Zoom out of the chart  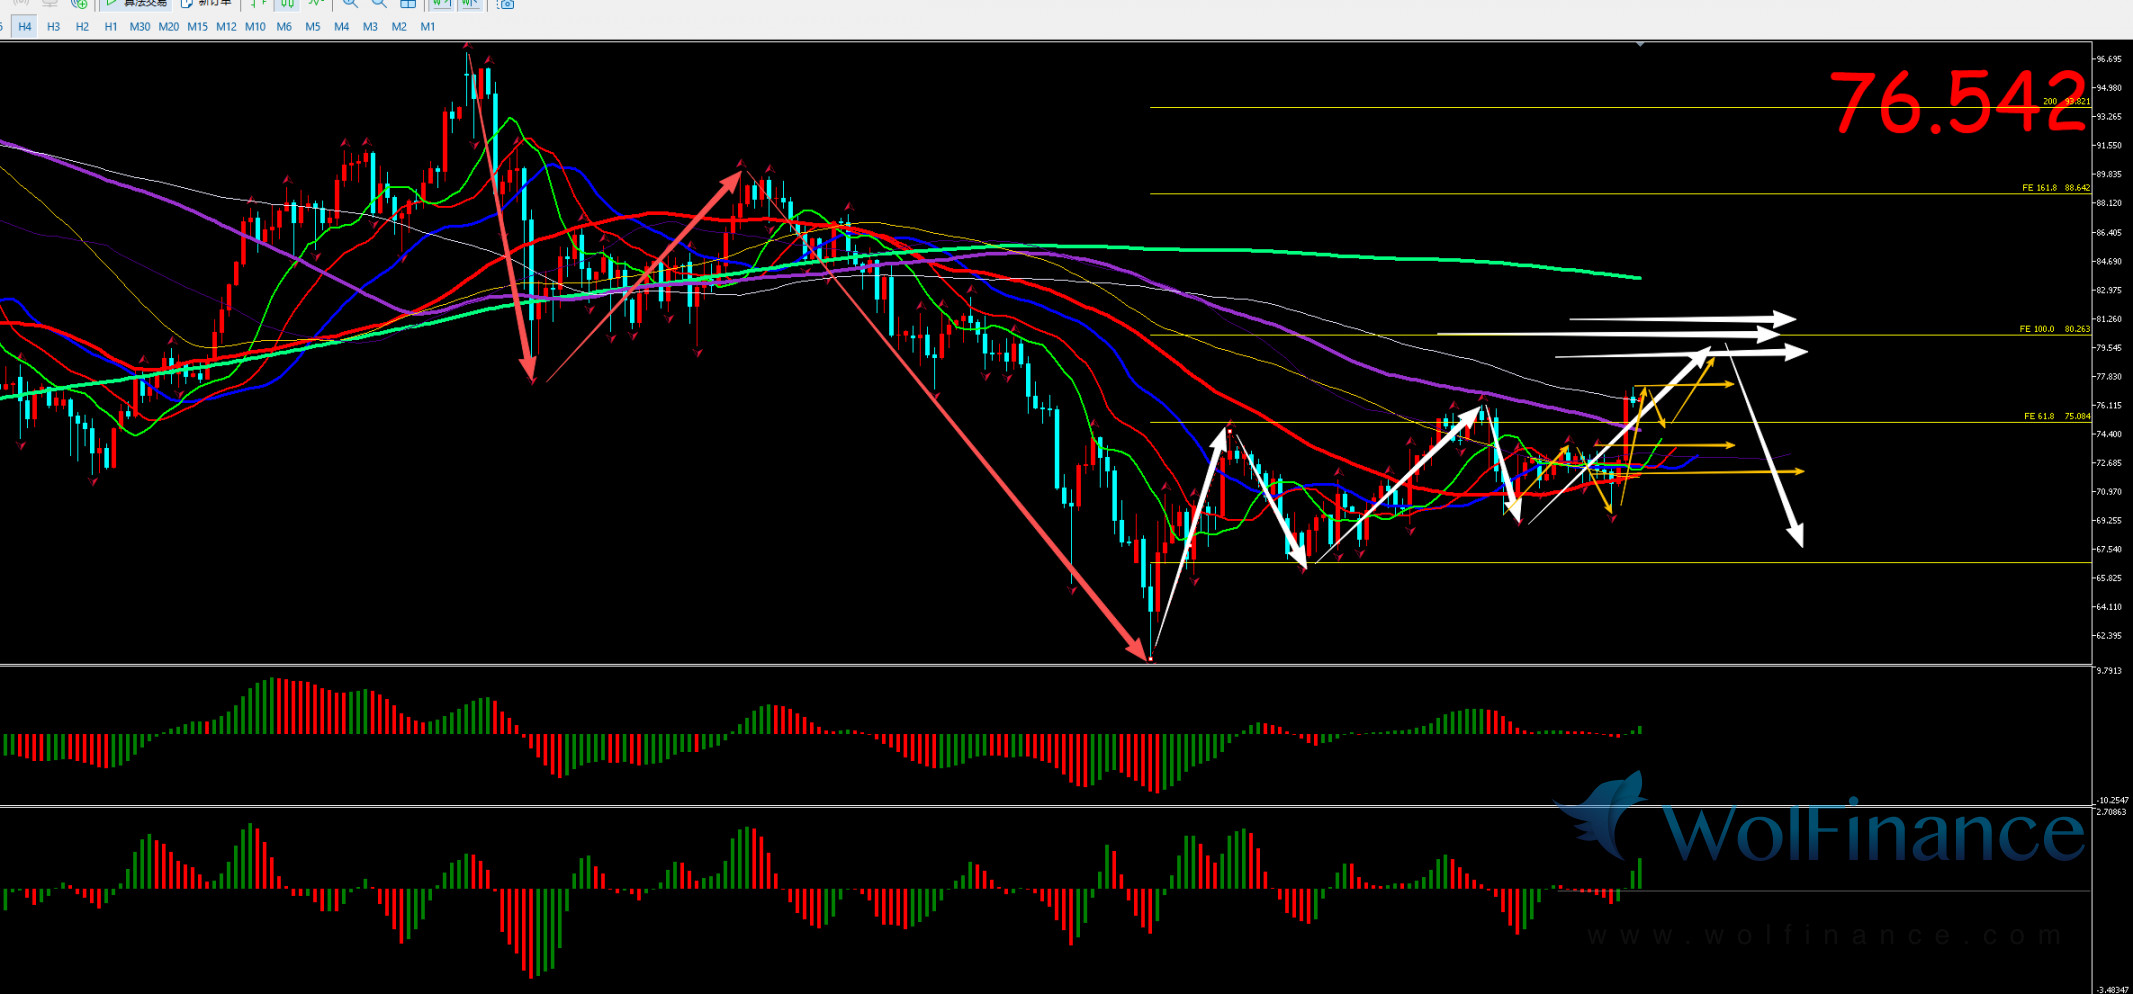pos(379,4)
